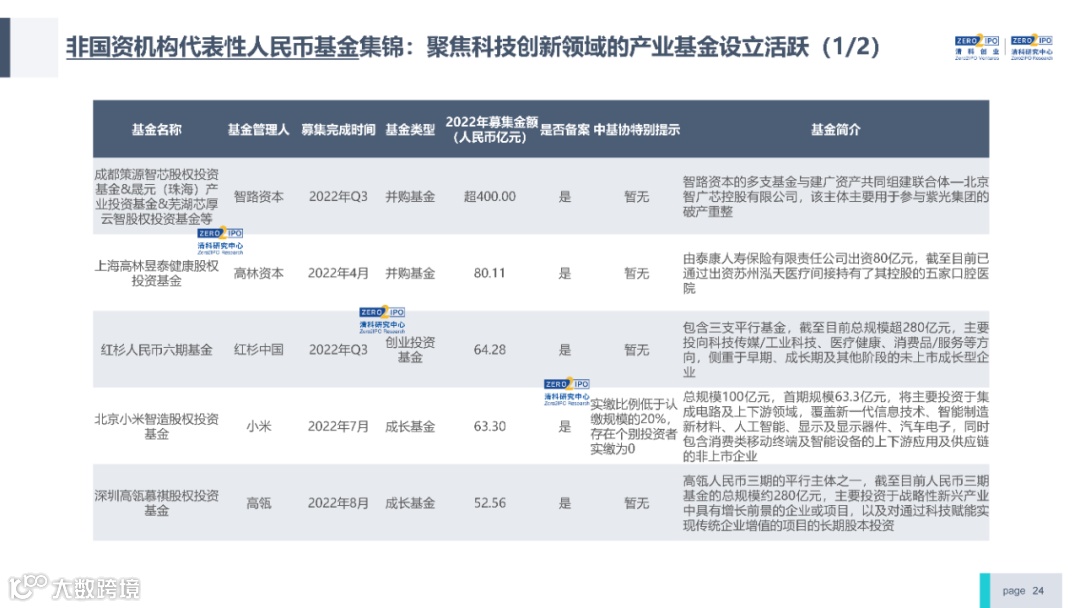Image resolution: width=1080 pixels, height=608 pixels.
Task: Select 并购基金 in the 高林资本 row
Action: pos(410,273)
